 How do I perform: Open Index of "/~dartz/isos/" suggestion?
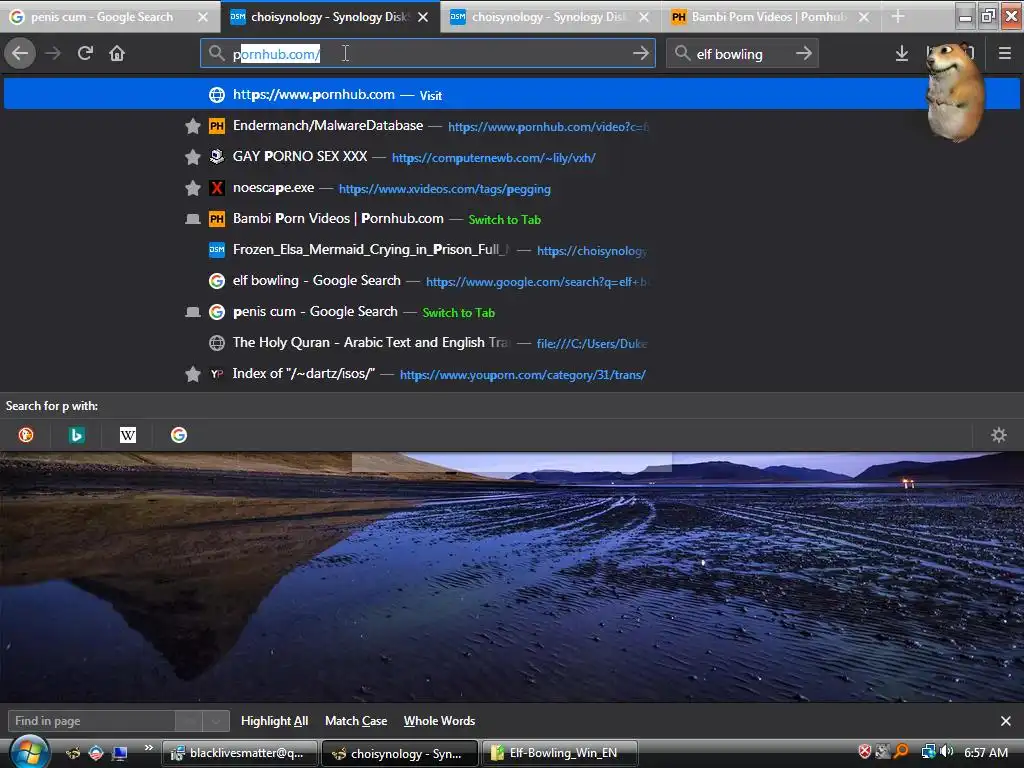click(x=512, y=374)
